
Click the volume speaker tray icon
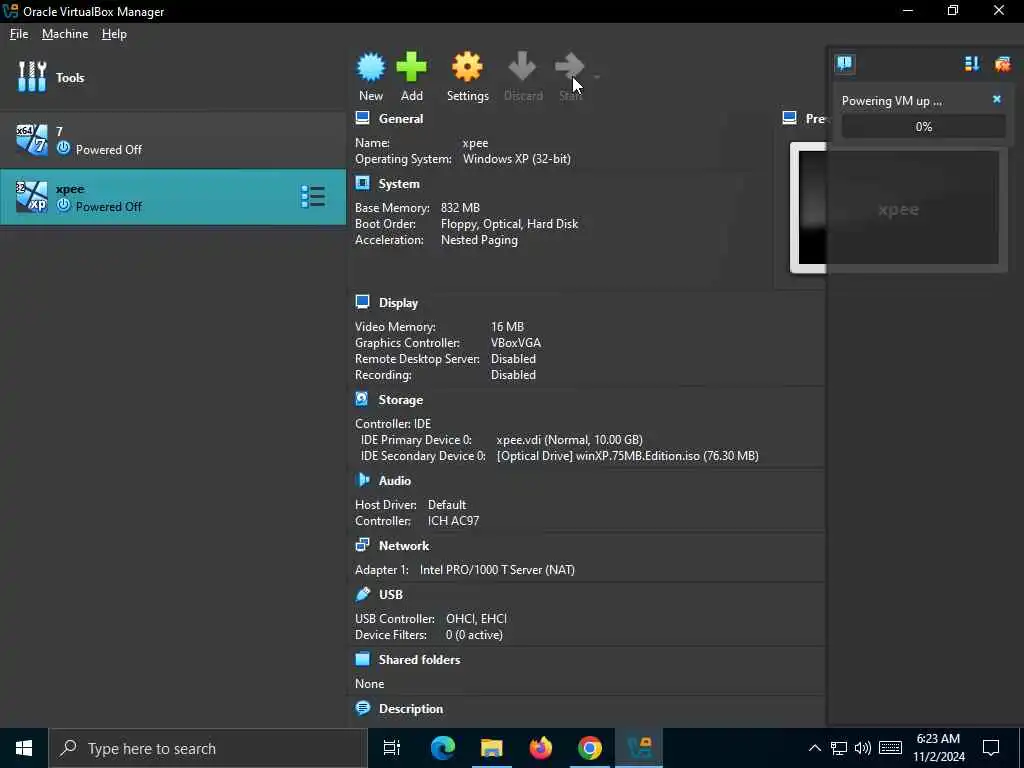pyautogui.click(x=863, y=748)
